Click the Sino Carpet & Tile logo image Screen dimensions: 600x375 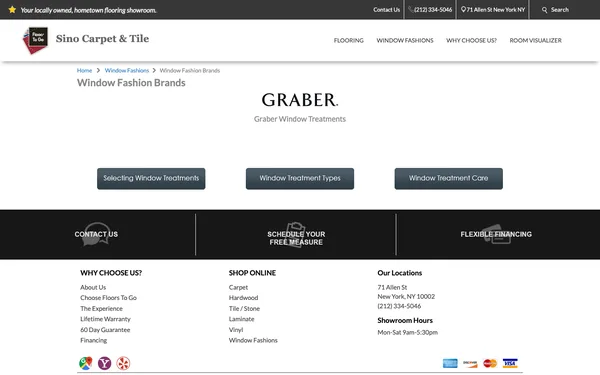(36, 40)
